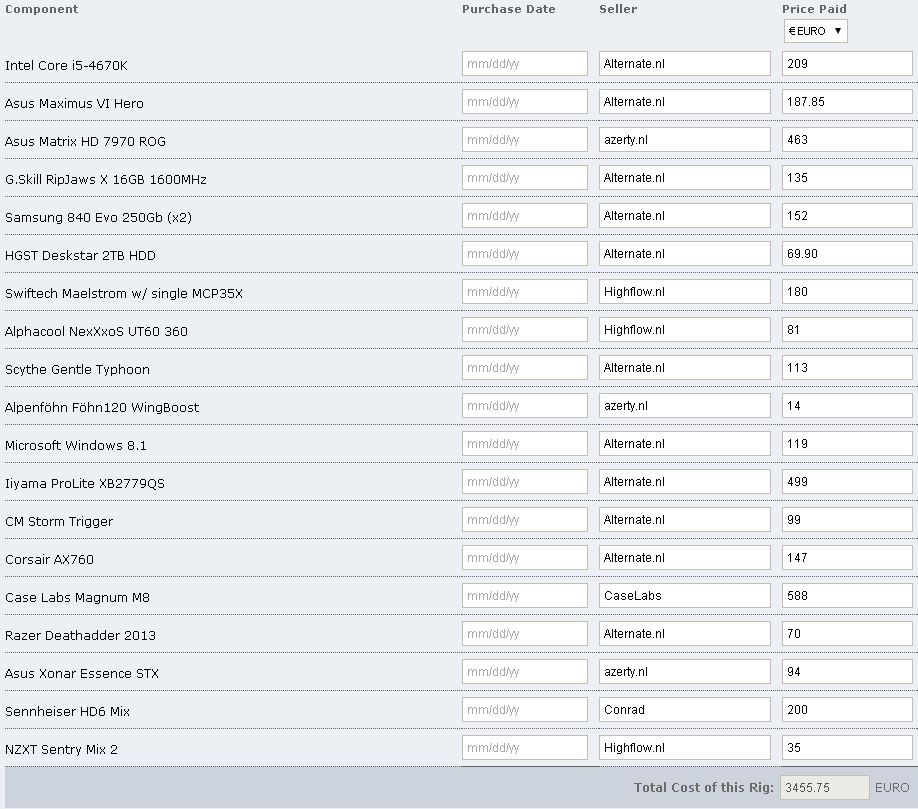The image size is (918, 809).
Task: Edit seller field for Corsair AX760
Action: click(x=684, y=558)
